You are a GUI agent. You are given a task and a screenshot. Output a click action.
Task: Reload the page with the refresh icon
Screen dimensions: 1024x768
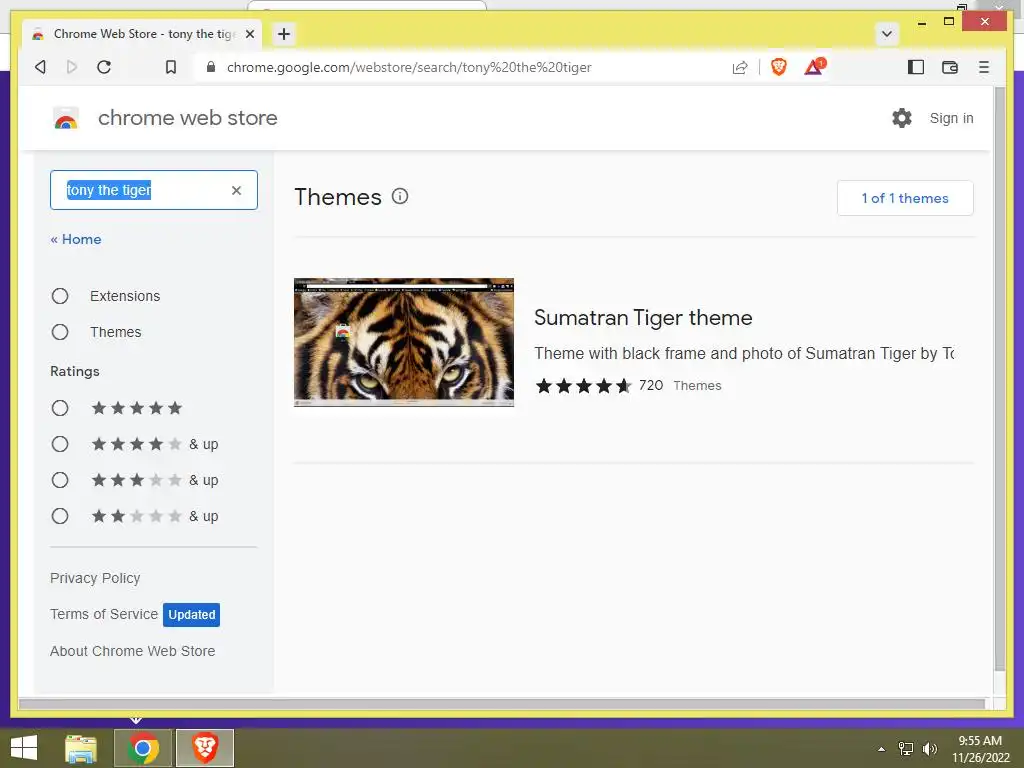[x=104, y=67]
